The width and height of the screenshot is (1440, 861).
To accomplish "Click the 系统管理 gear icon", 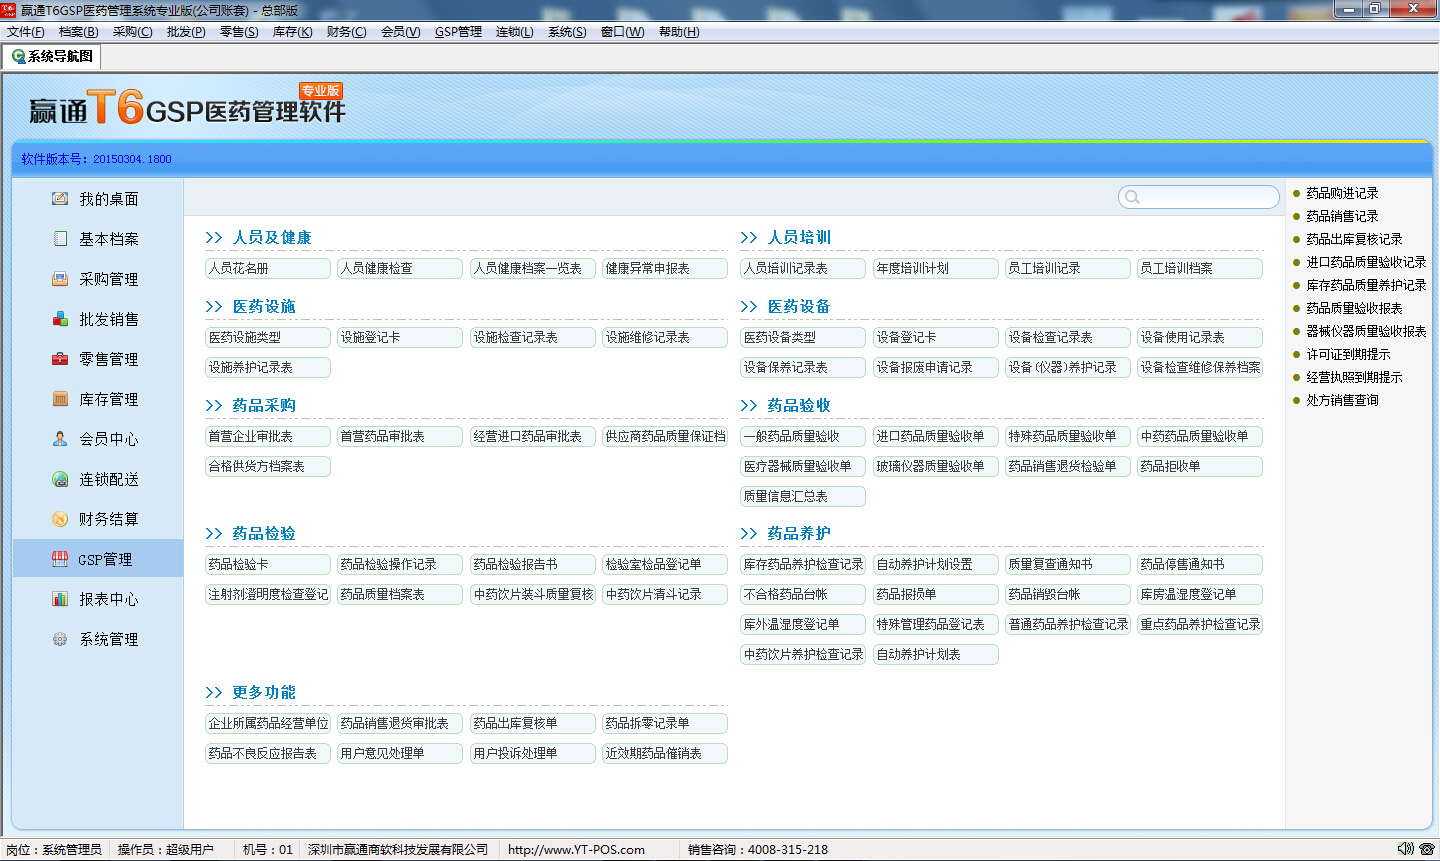I will pos(60,639).
